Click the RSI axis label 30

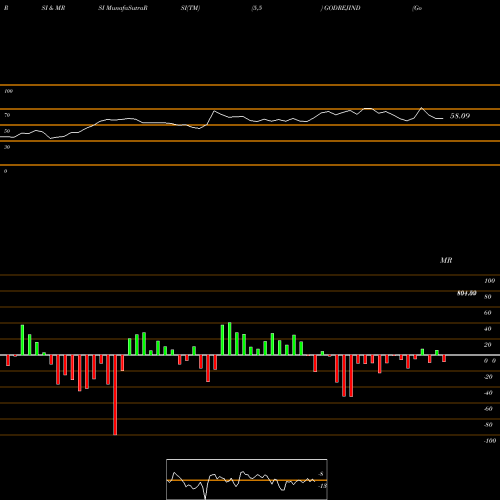[7, 147]
